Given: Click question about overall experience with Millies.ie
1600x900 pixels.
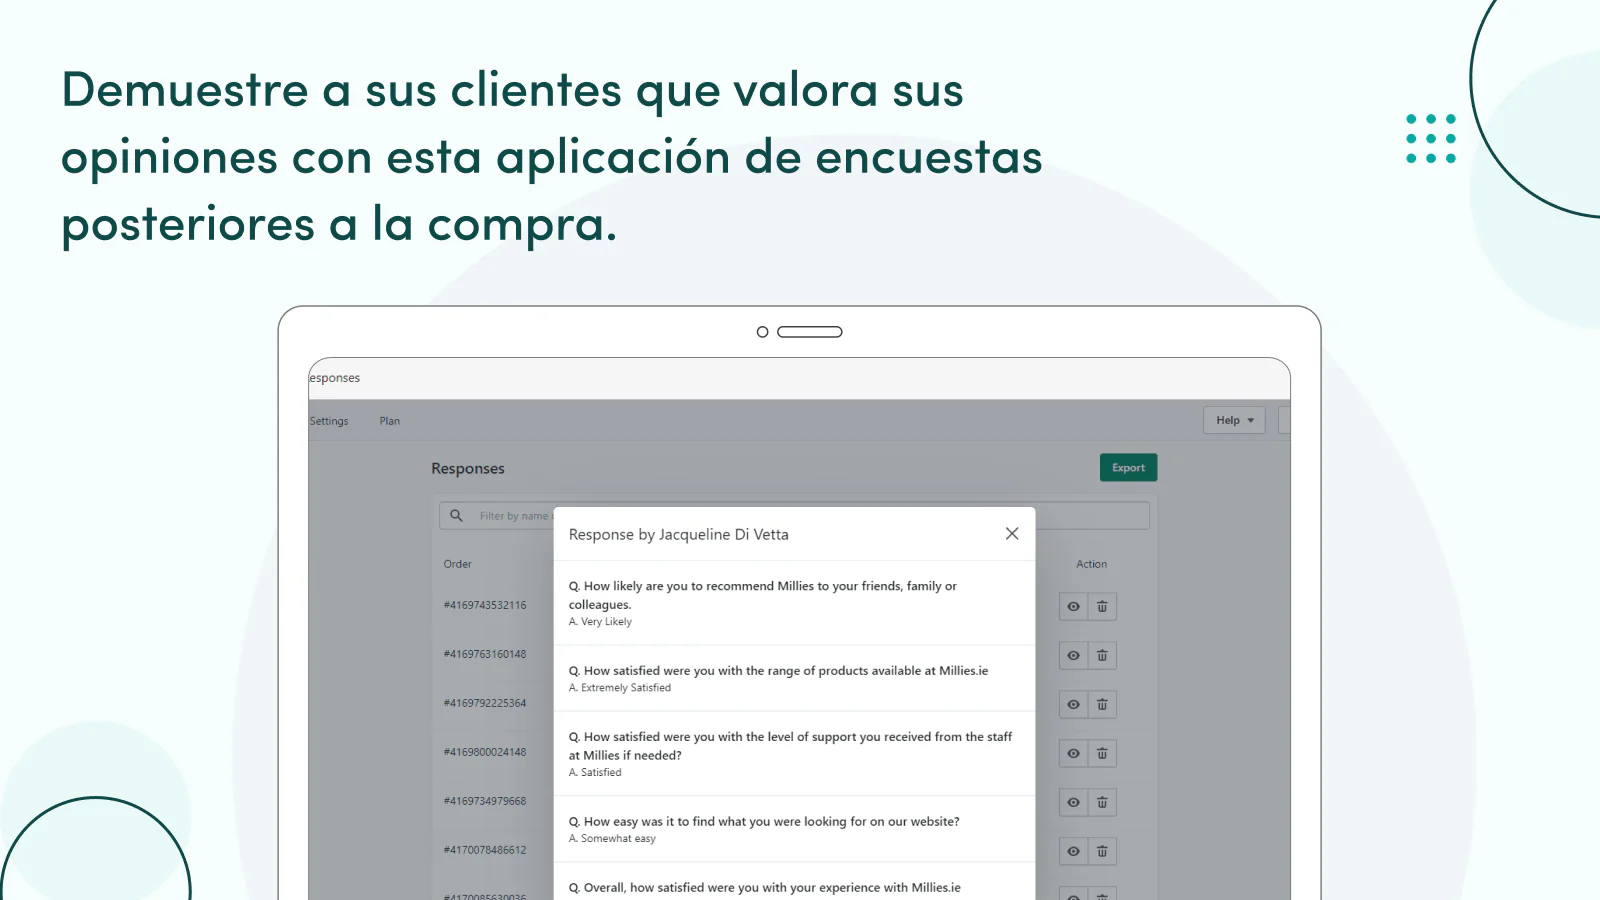Looking at the screenshot, I should click(764, 888).
